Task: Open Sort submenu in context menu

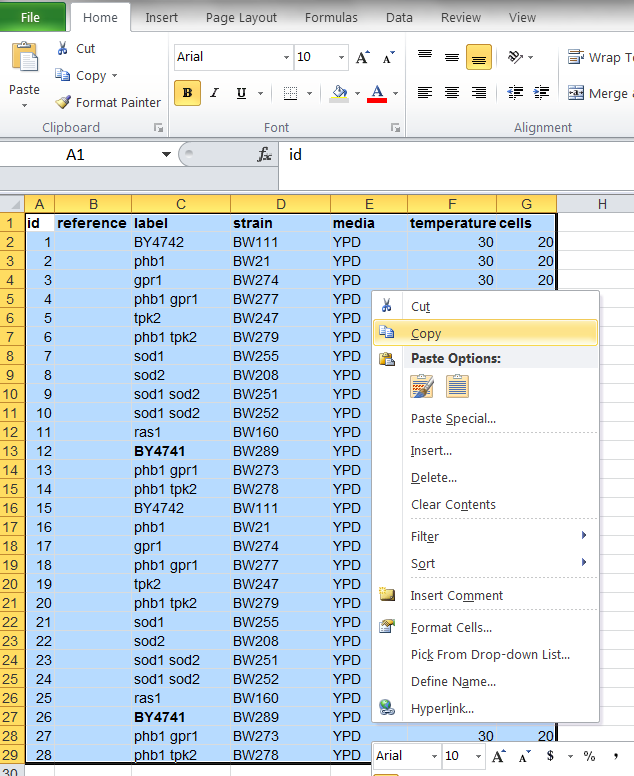Action: (485, 563)
